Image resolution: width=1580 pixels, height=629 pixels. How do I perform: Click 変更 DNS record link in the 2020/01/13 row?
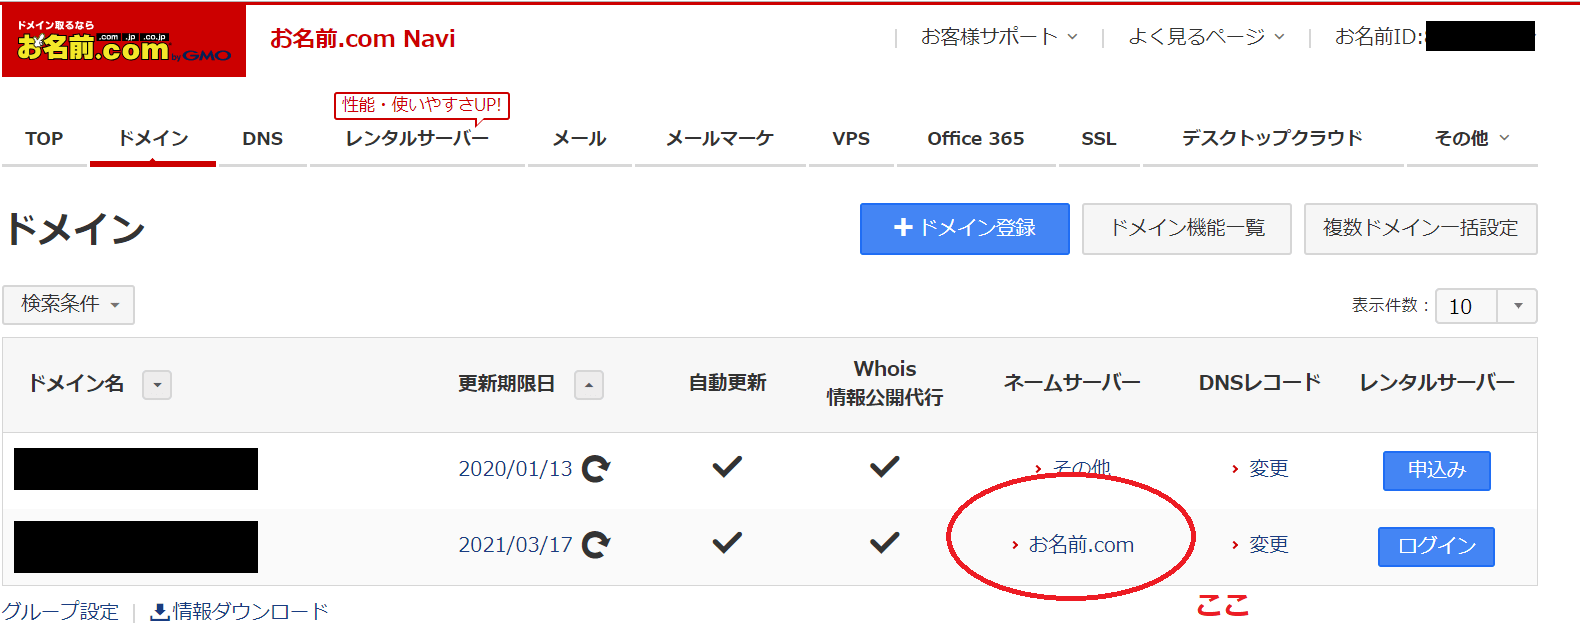pos(1269,468)
